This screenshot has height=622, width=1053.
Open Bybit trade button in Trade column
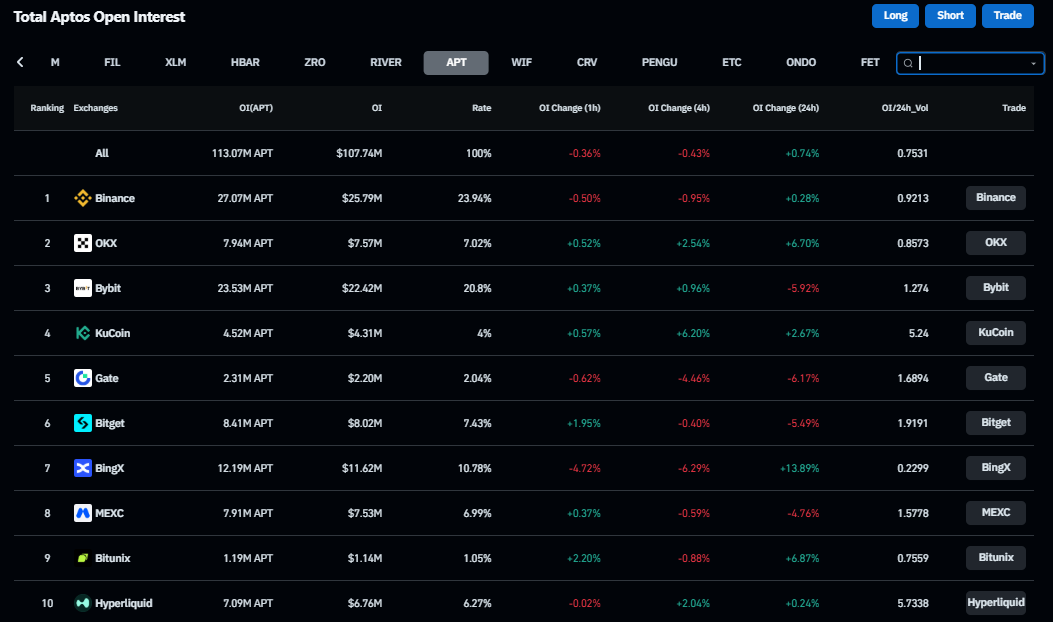tap(996, 288)
